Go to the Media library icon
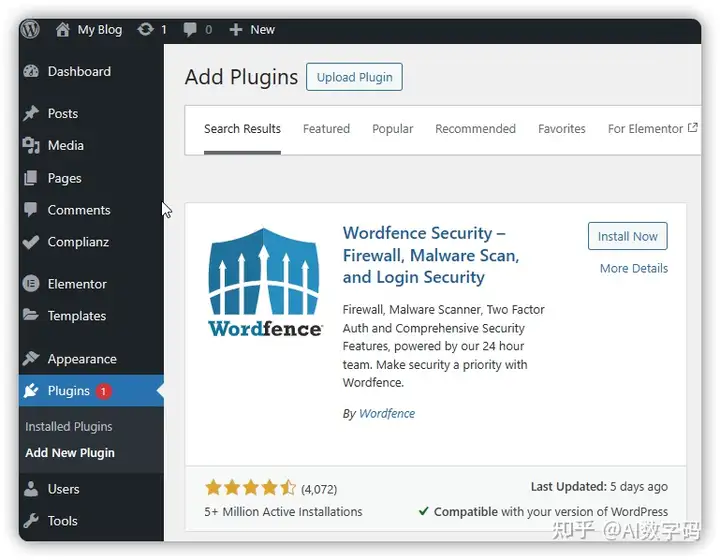The image size is (720, 560). tap(31, 146)
